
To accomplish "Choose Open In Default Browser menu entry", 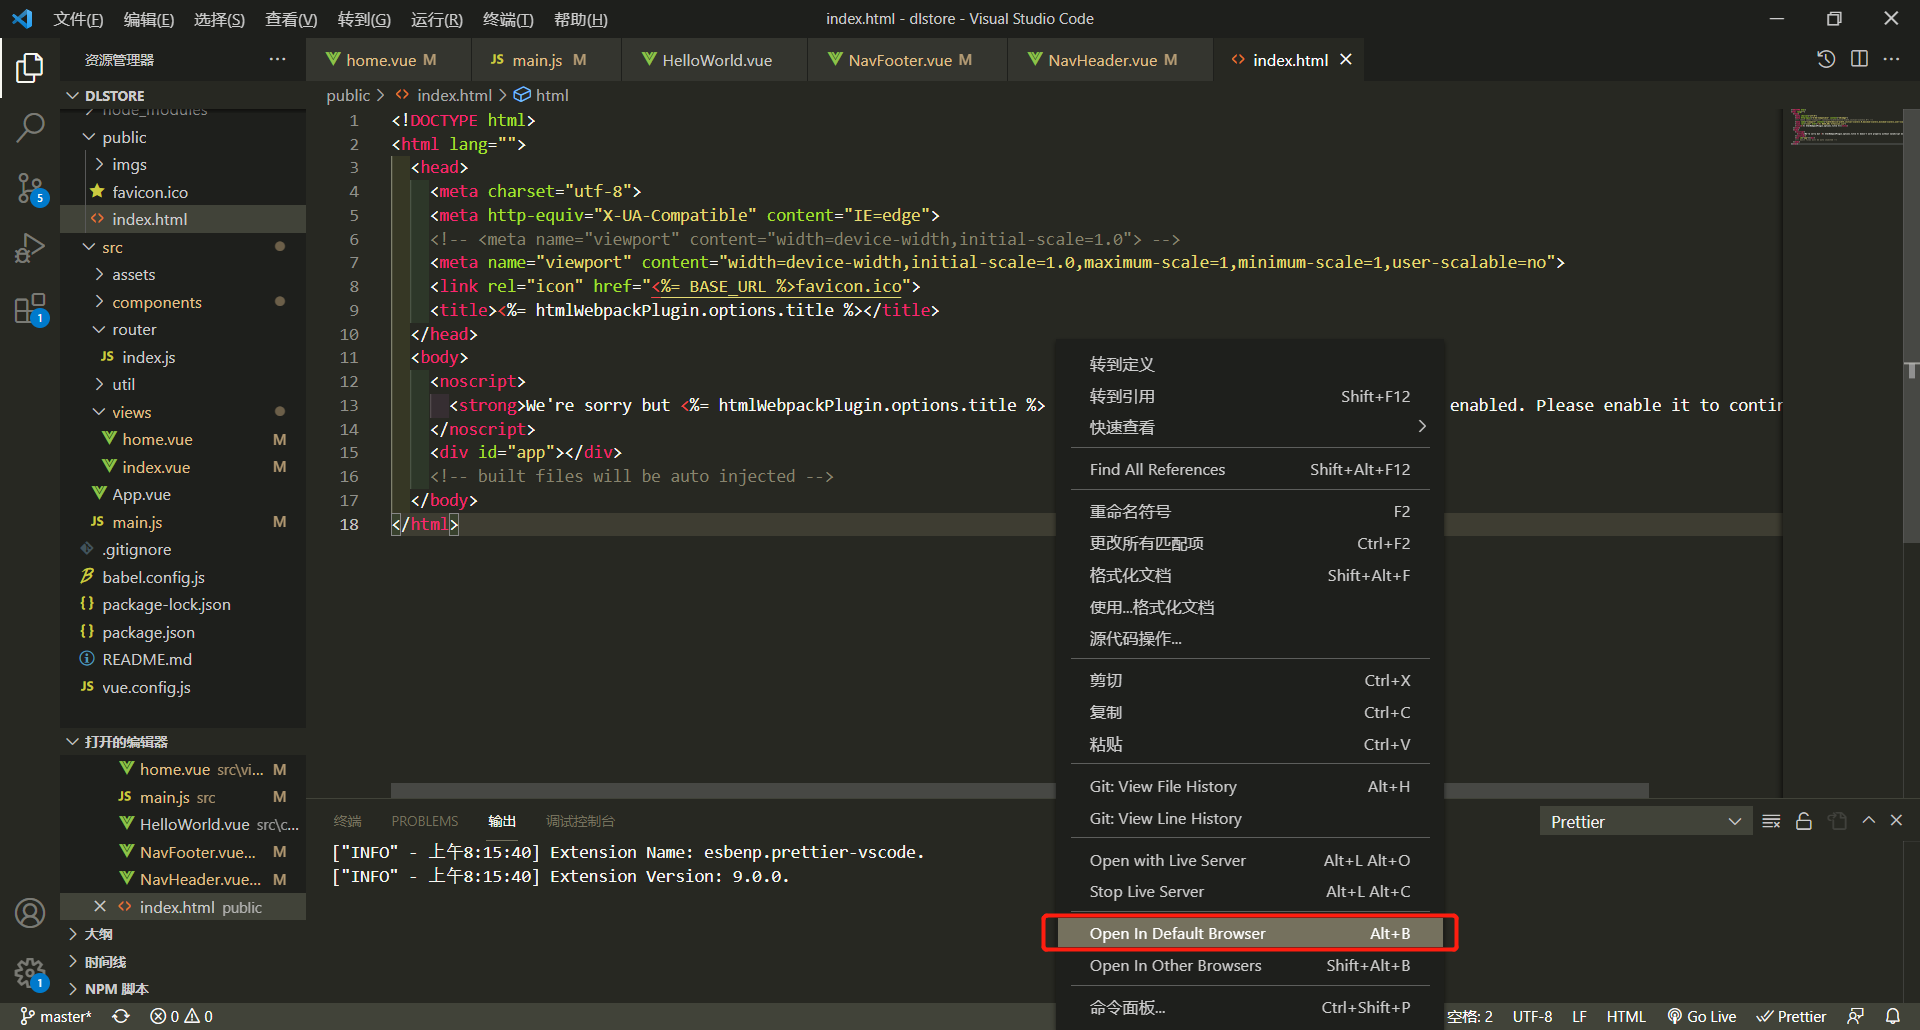I will point(1250,933).
